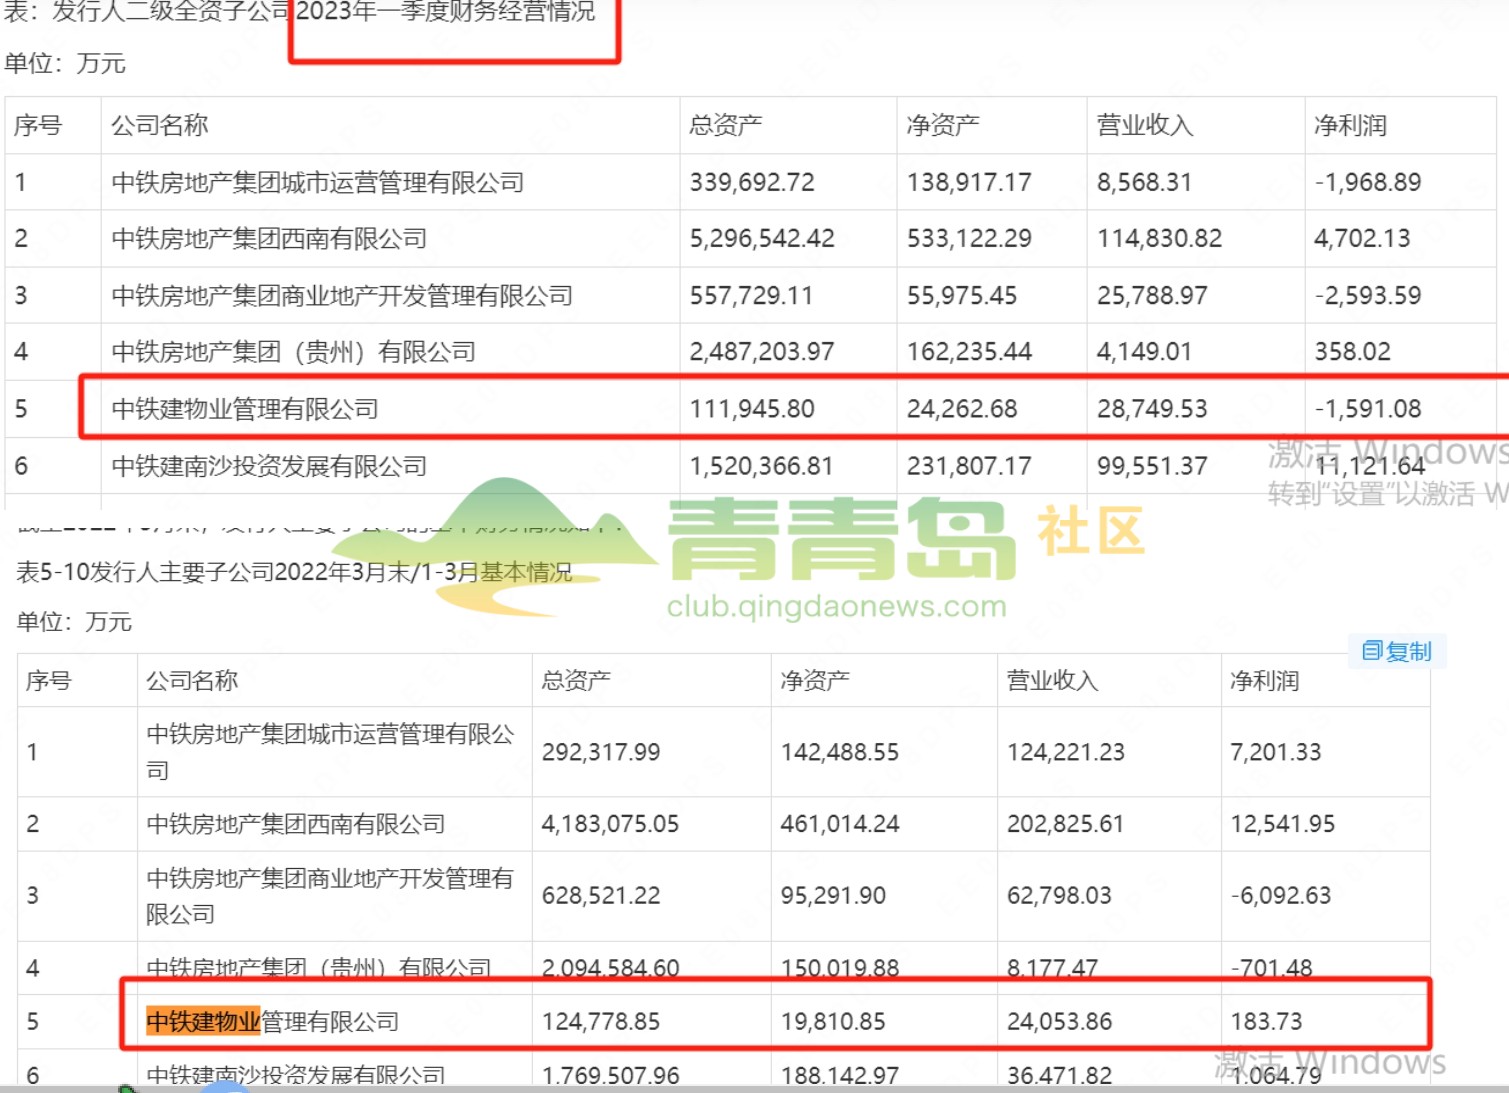Screen dimensions: 1509x1093
Task: Click revenue value 4,149.01
Action: [x=1144, y=352]
